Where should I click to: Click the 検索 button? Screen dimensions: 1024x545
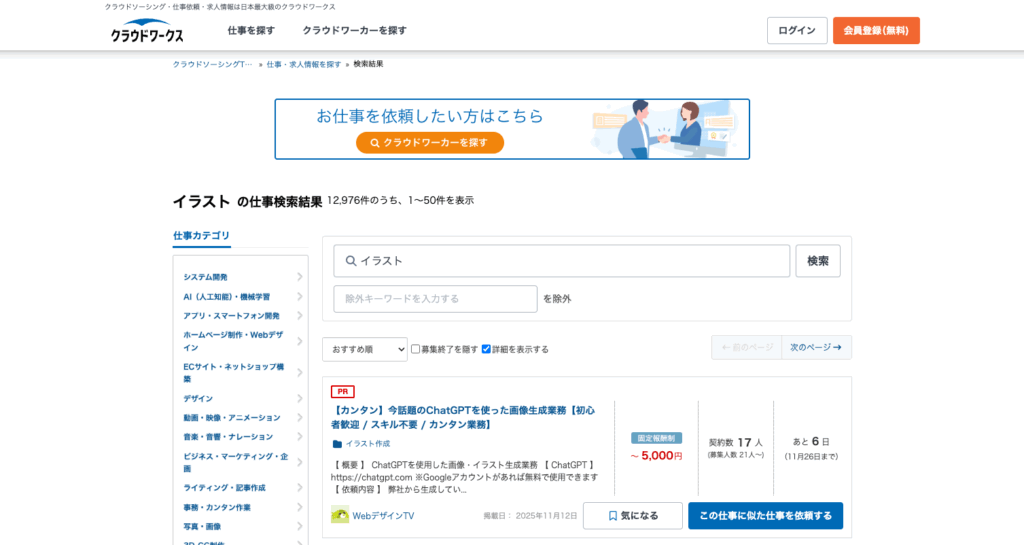click(x=818, y=261)
